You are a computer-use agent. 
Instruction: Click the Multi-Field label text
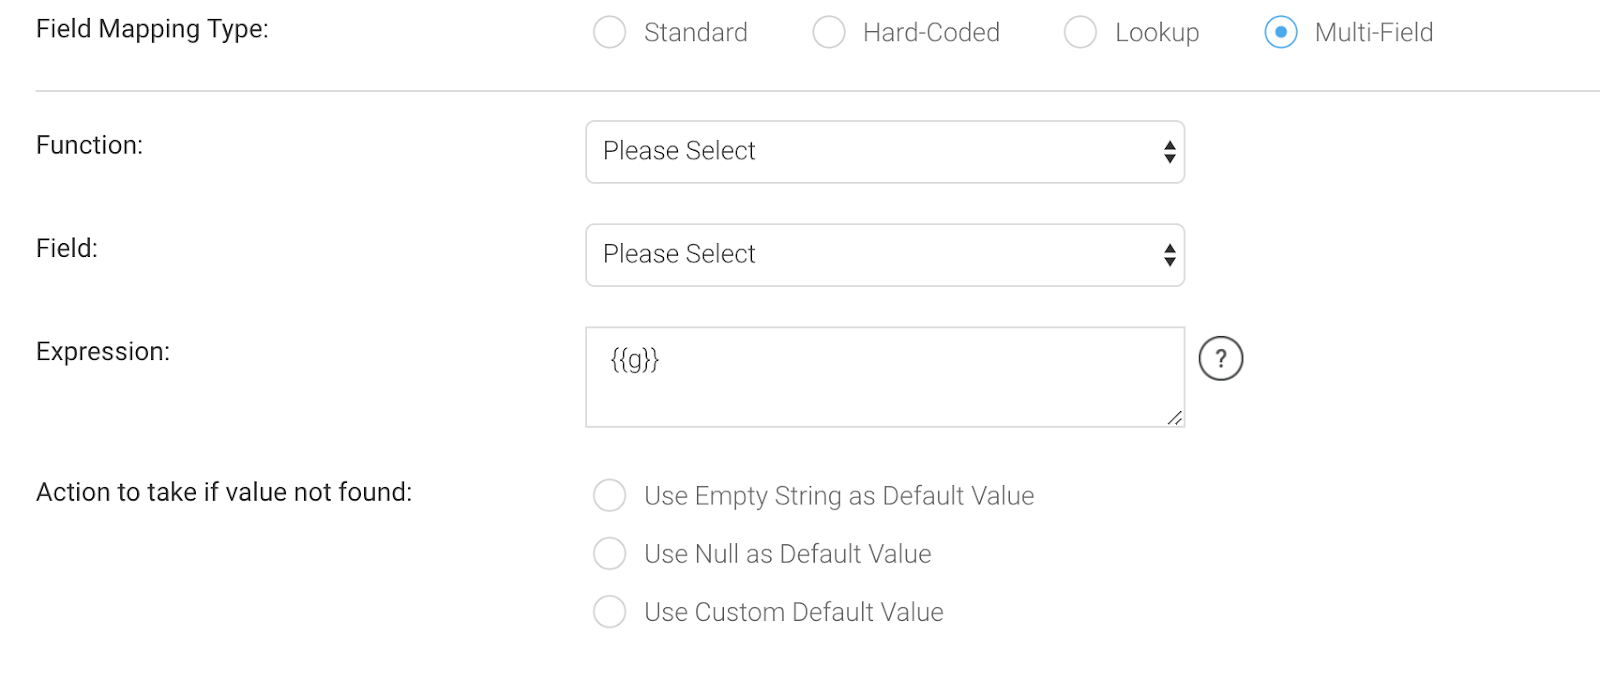(x=1374, y=33)
